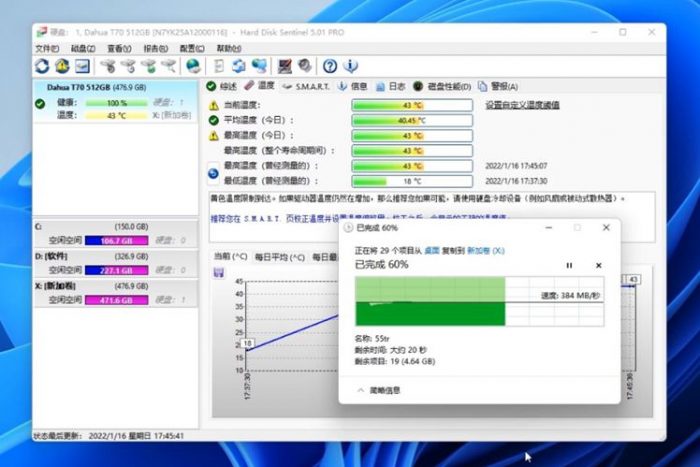Click the refresh icon in the toolbar
The height and width of the screenshot is (467, 700).
42,66
